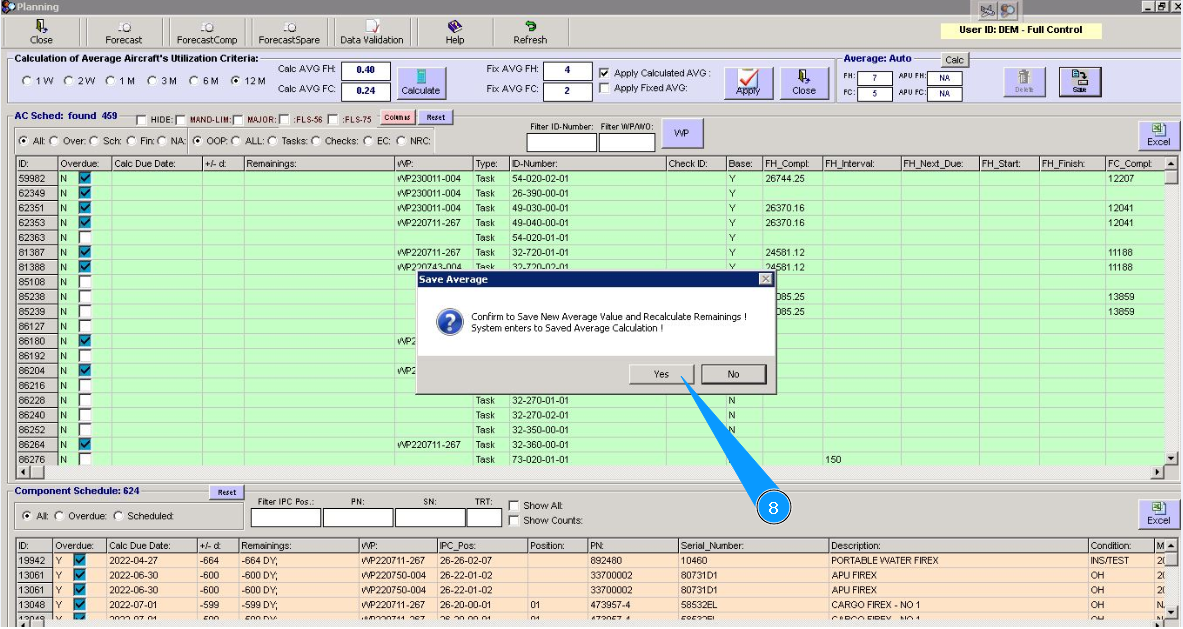Toggle overdue checkbox for ID 86264

pos(84,444)
